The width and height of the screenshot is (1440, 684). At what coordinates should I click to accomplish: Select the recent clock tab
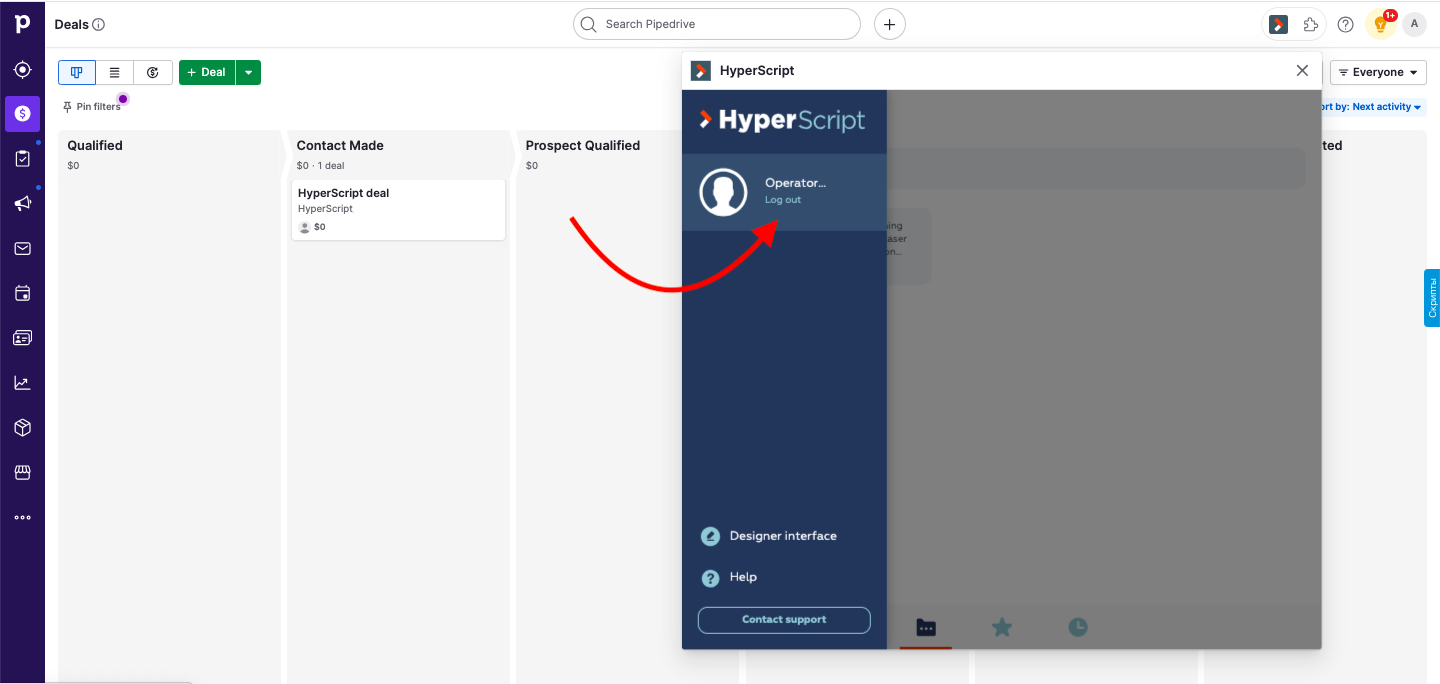pyautogui.click(x=1078, y=628)
